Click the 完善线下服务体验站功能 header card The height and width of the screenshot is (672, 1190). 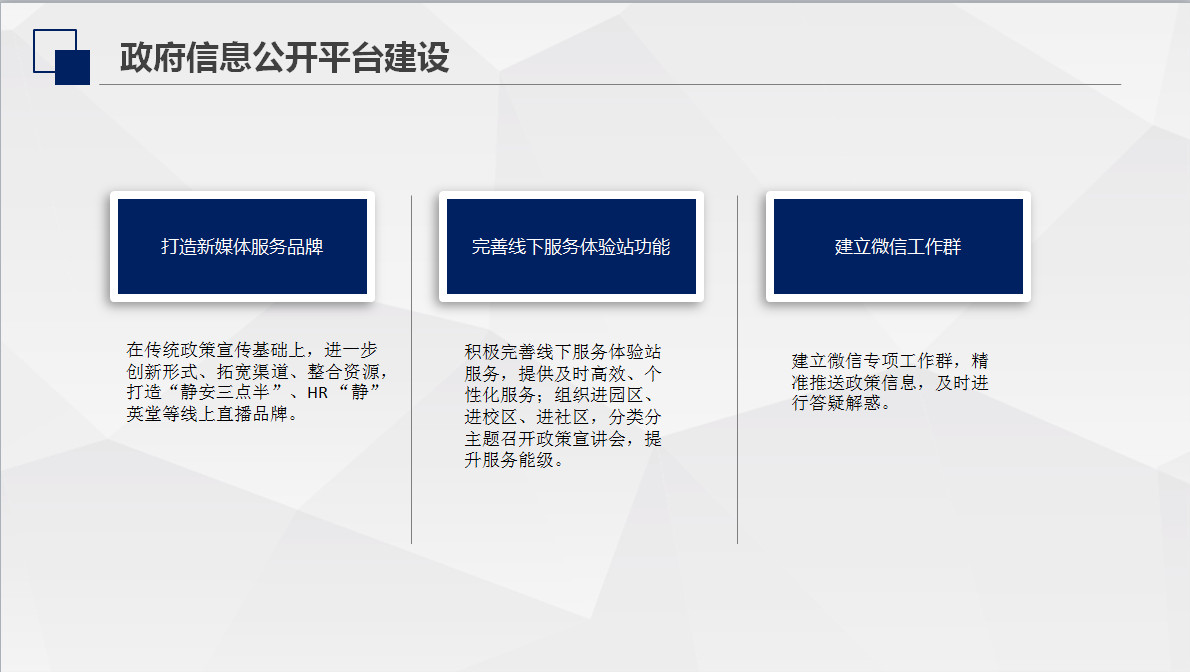(570, 246)
